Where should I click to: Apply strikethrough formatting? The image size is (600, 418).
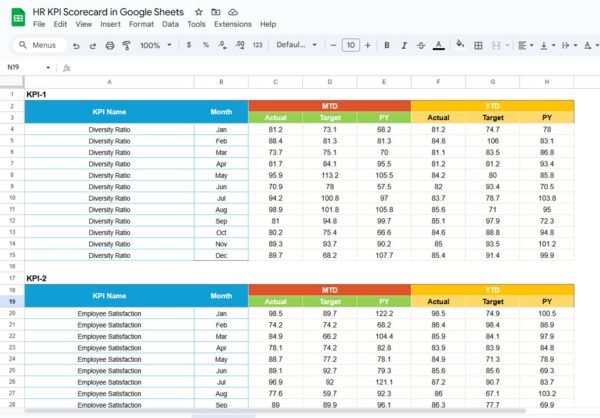pos(421,45)
